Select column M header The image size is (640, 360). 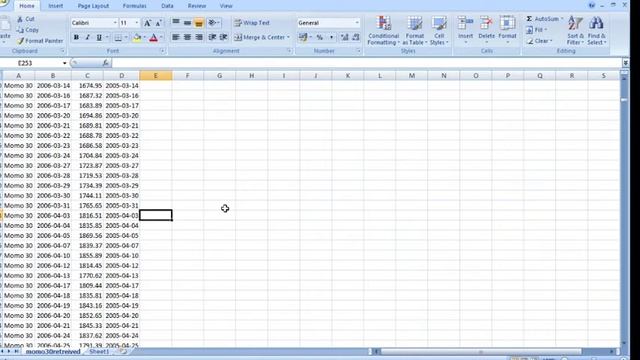[x=412, y=76]
